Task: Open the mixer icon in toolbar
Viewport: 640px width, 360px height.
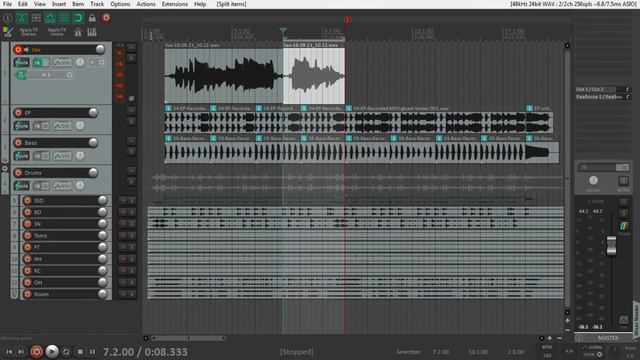Action: click(92, 32)
